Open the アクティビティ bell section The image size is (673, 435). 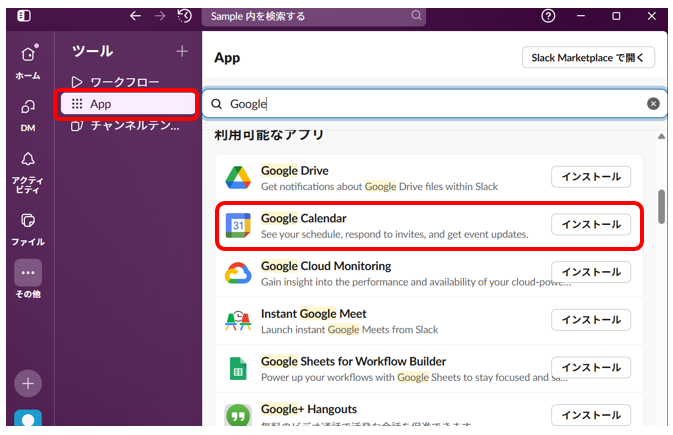pos(28,173)
